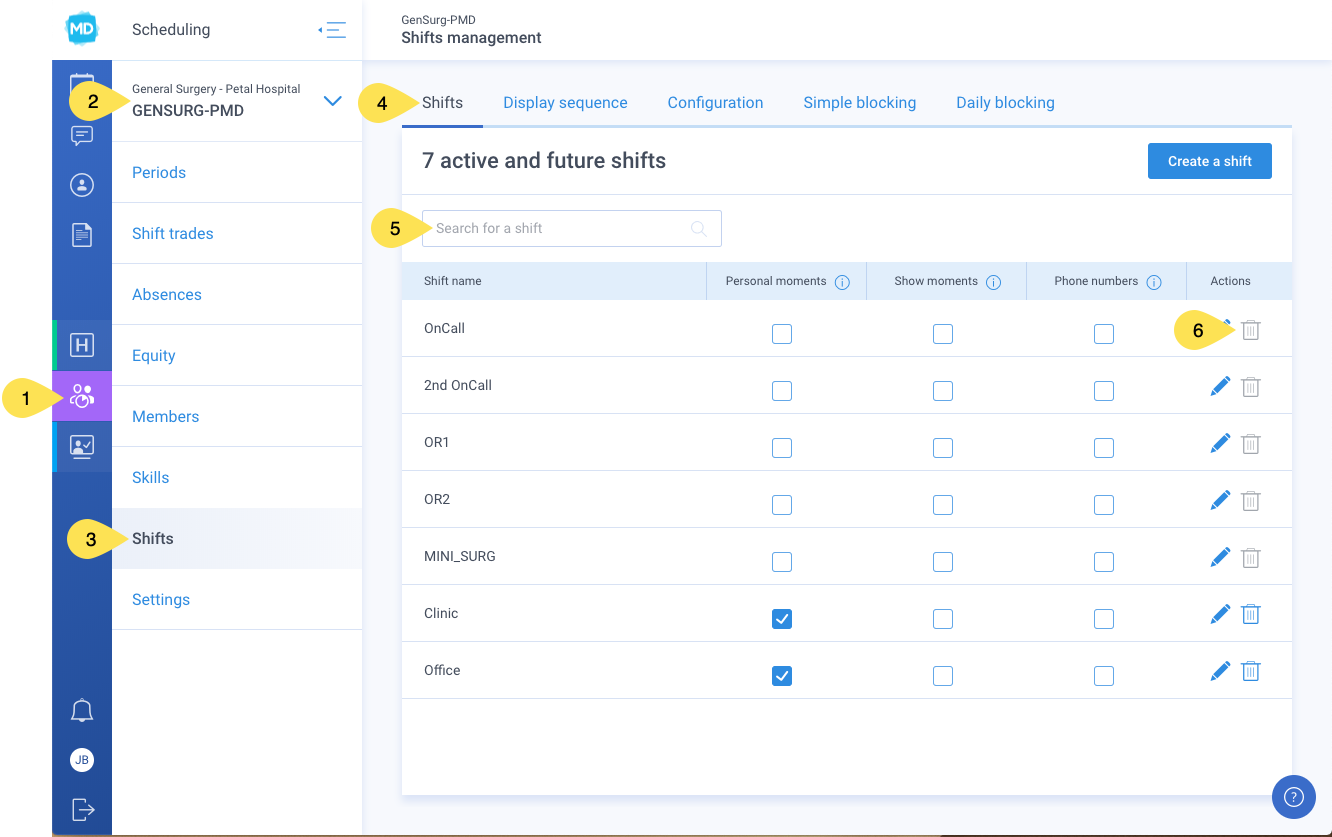Edit the OR1 shift with pencil icon

click(x=1220, y=443)
